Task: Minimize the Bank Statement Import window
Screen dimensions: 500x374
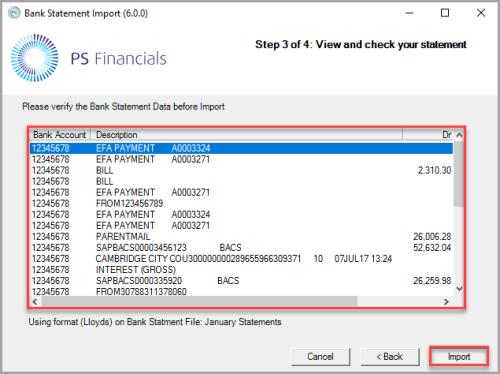Action: 409,13
